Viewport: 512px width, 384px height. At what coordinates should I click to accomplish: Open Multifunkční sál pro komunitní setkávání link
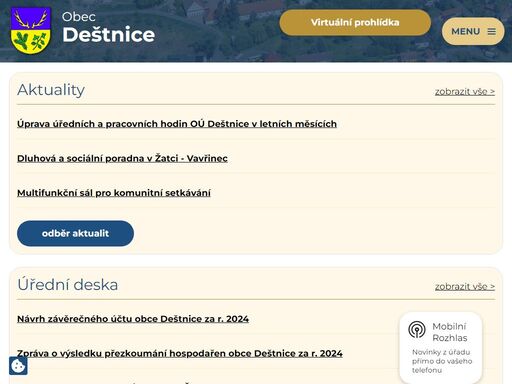point(114,193)
